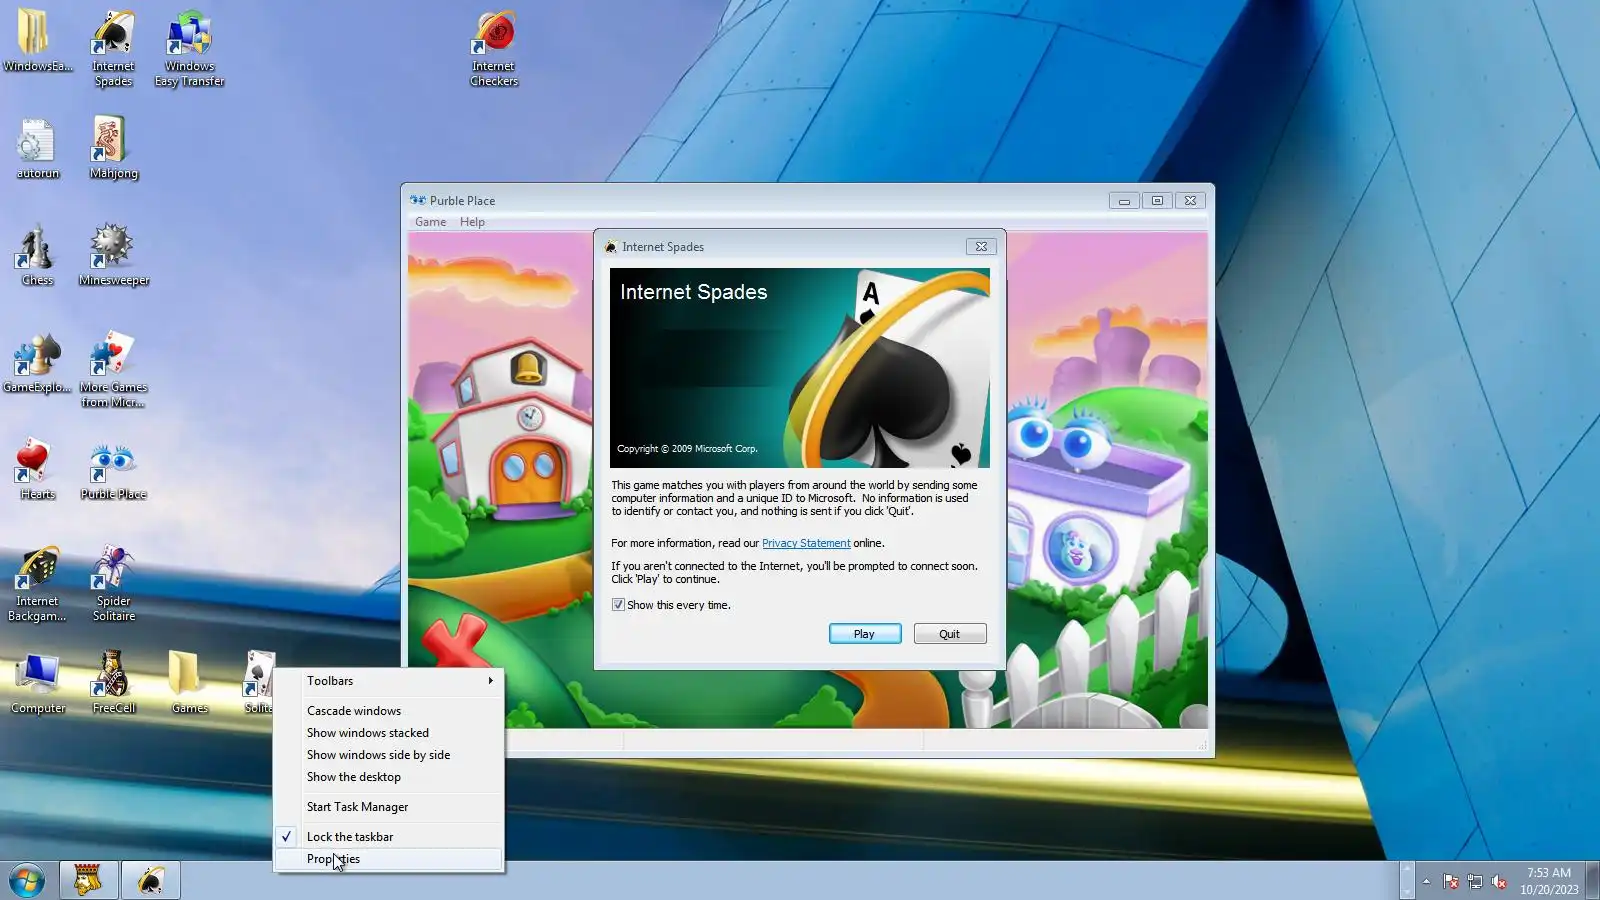Minimize the Purble Place window
Image resolution: width=1600 pixels, height=900 pixels.
[1124, 201]
